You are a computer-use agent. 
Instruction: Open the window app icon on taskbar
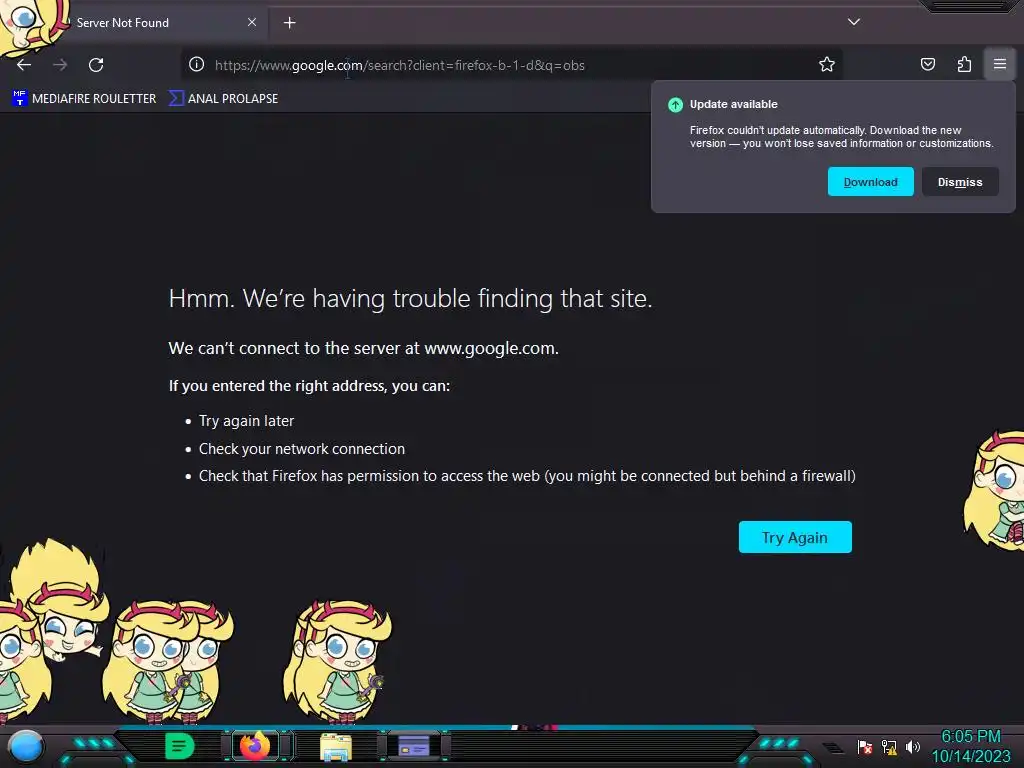click(x=414, y=746)
